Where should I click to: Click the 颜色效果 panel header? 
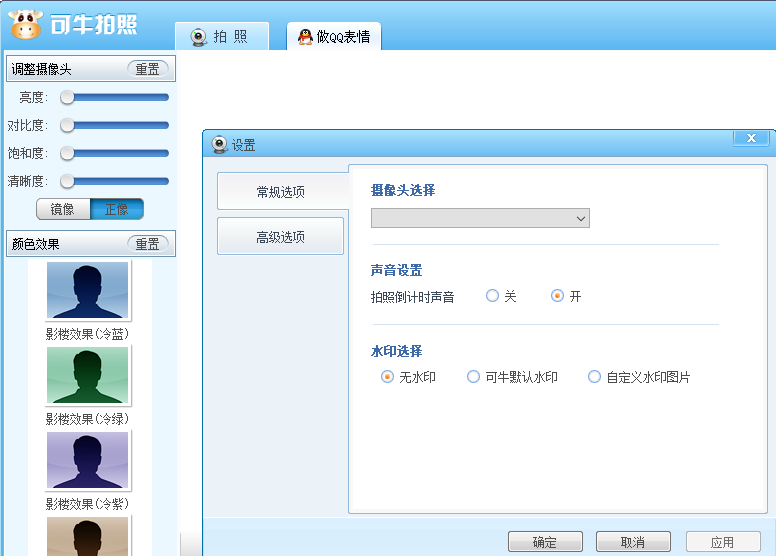tap(91, 244)
